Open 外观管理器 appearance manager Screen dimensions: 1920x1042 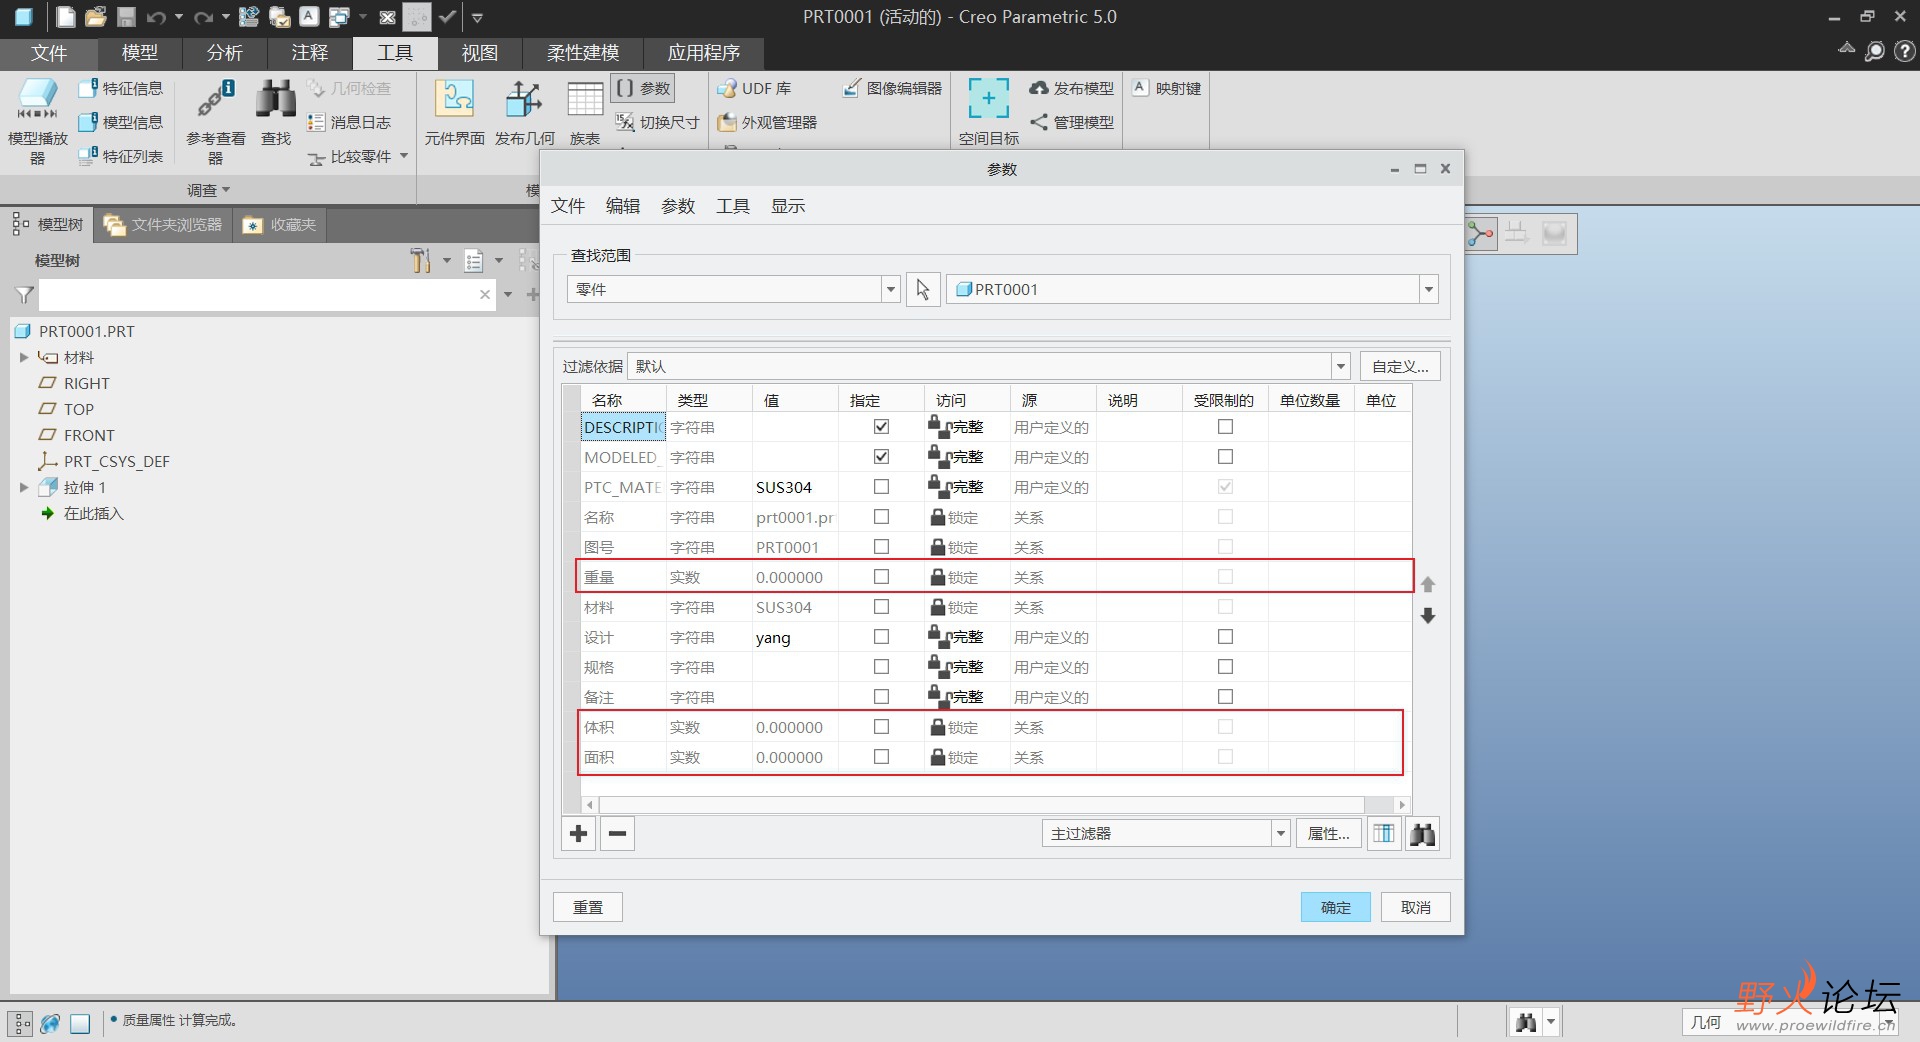tap(767, 122)
